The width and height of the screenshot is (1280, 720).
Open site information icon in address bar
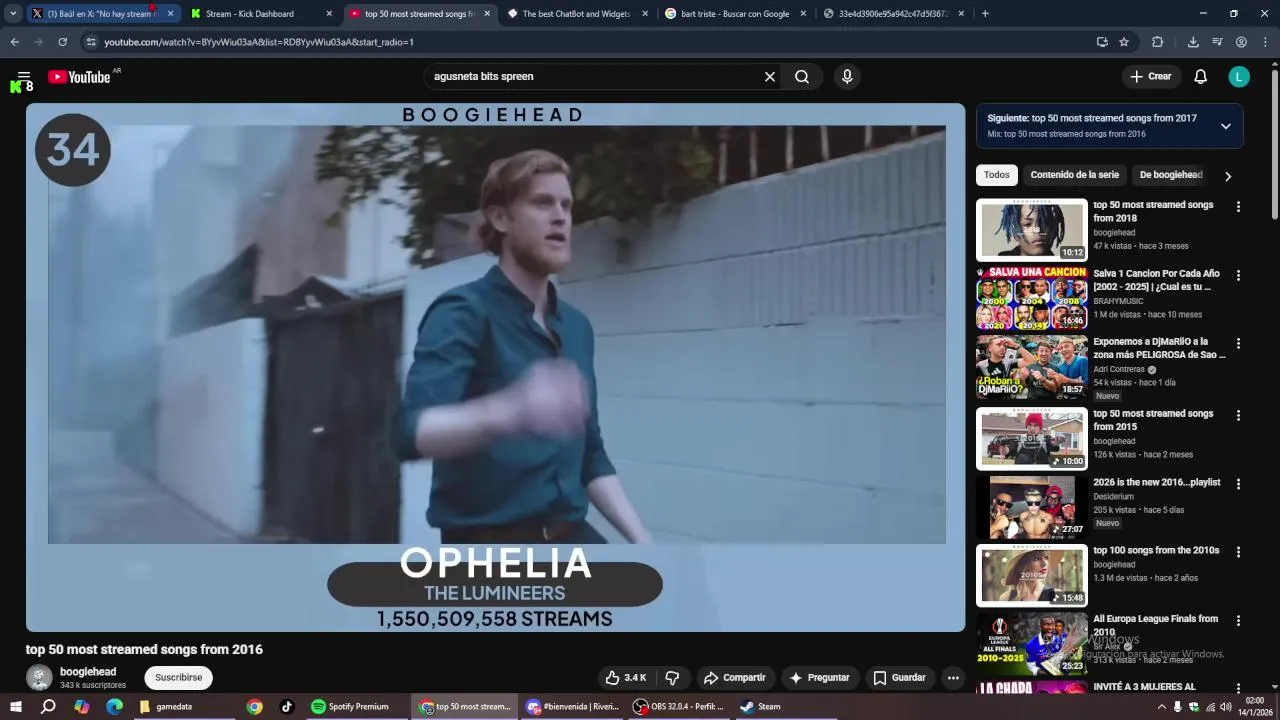click(91, 42)
